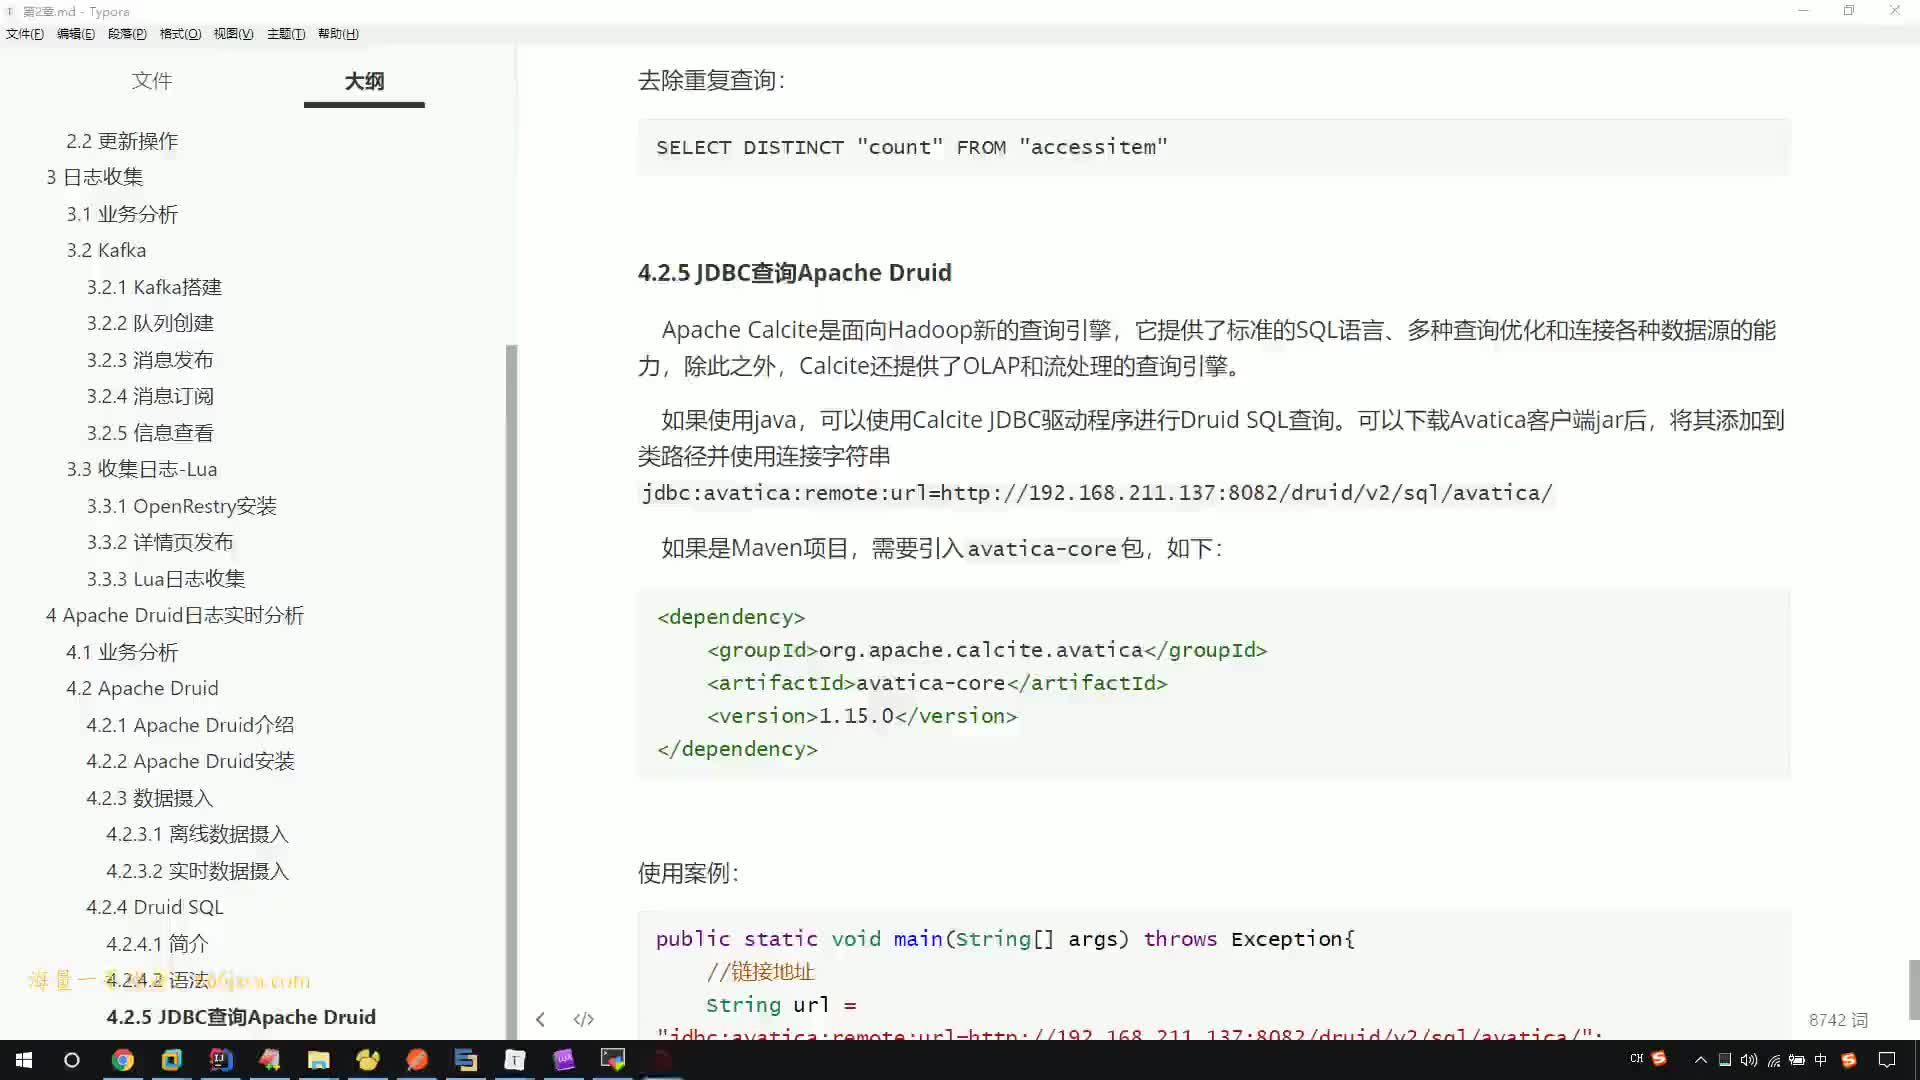Open Cortana search circle in taskbar
Image resolution: width=1920 pixels, height=1080 pixels.
tap(71, 1060)
